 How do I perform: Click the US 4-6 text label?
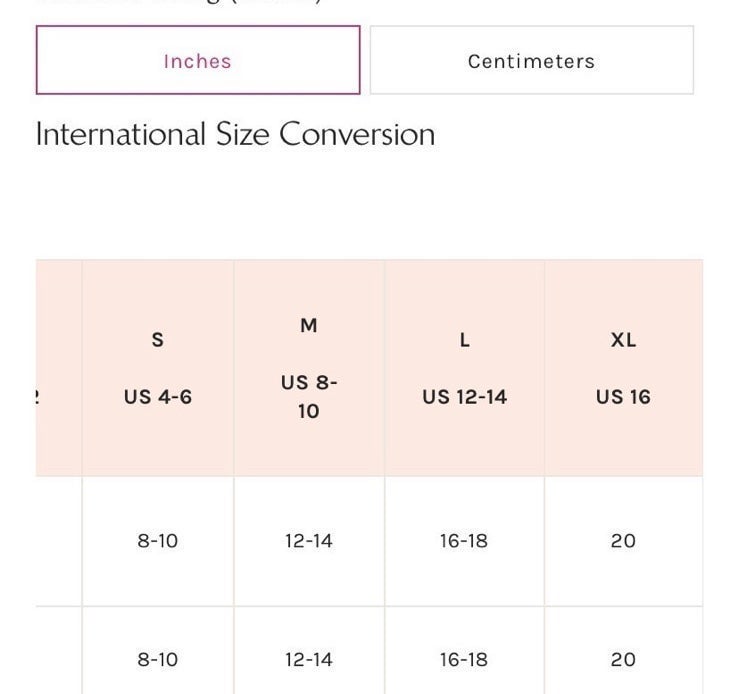pyautogui.click(x=158, y=397)
